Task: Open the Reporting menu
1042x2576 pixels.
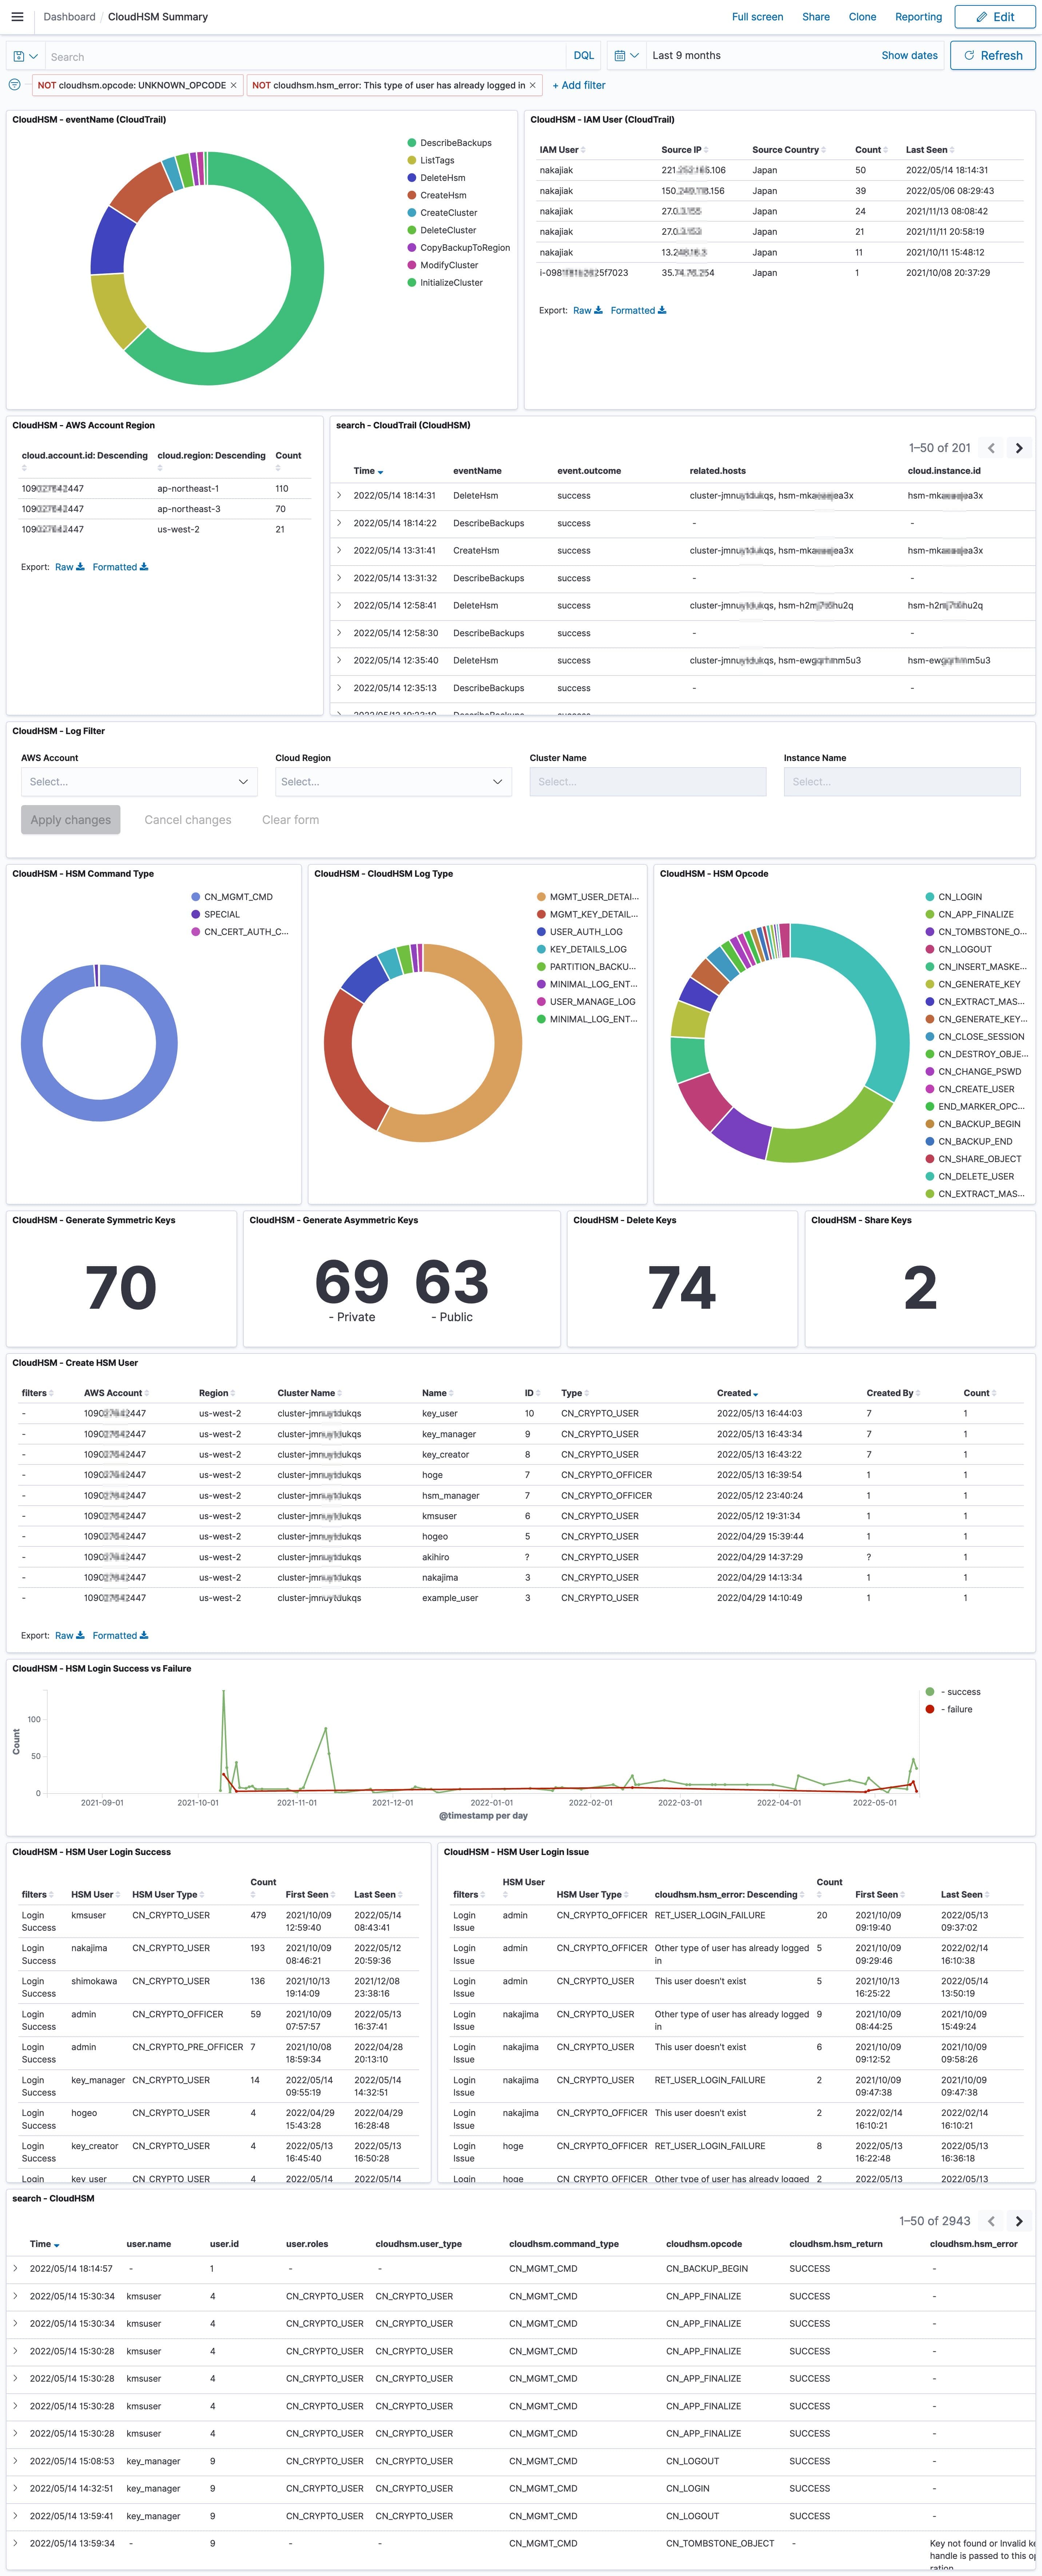Action: point(918,17)
